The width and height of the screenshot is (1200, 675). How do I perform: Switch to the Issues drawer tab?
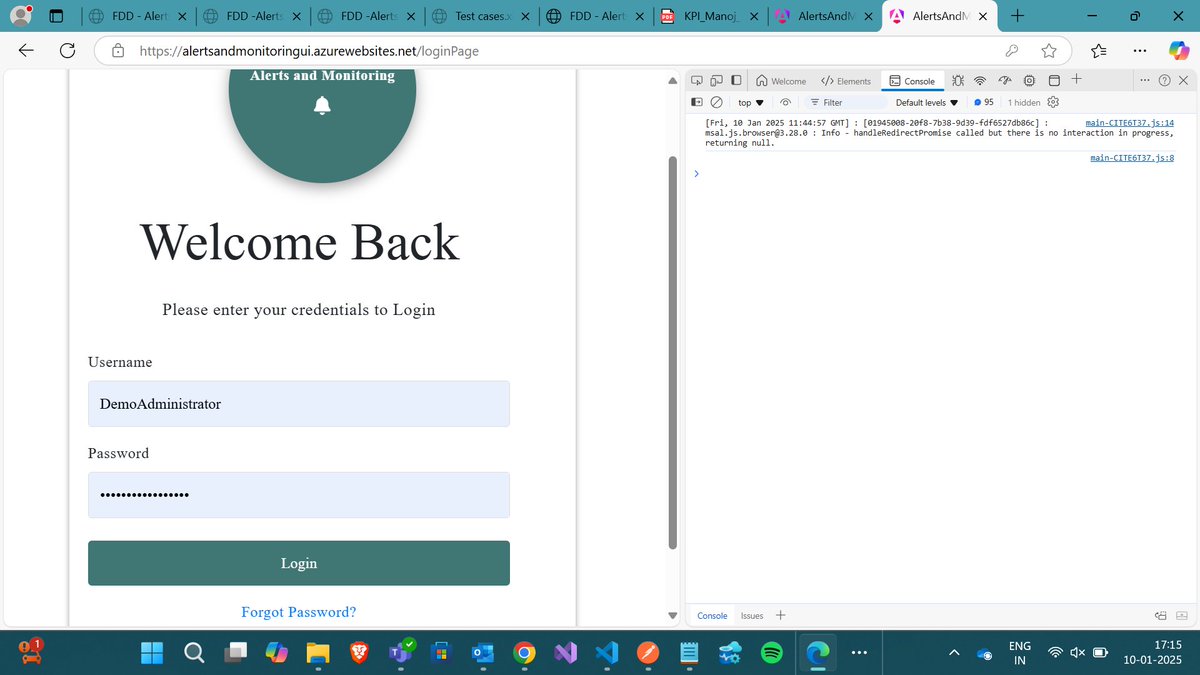point(752,616)
